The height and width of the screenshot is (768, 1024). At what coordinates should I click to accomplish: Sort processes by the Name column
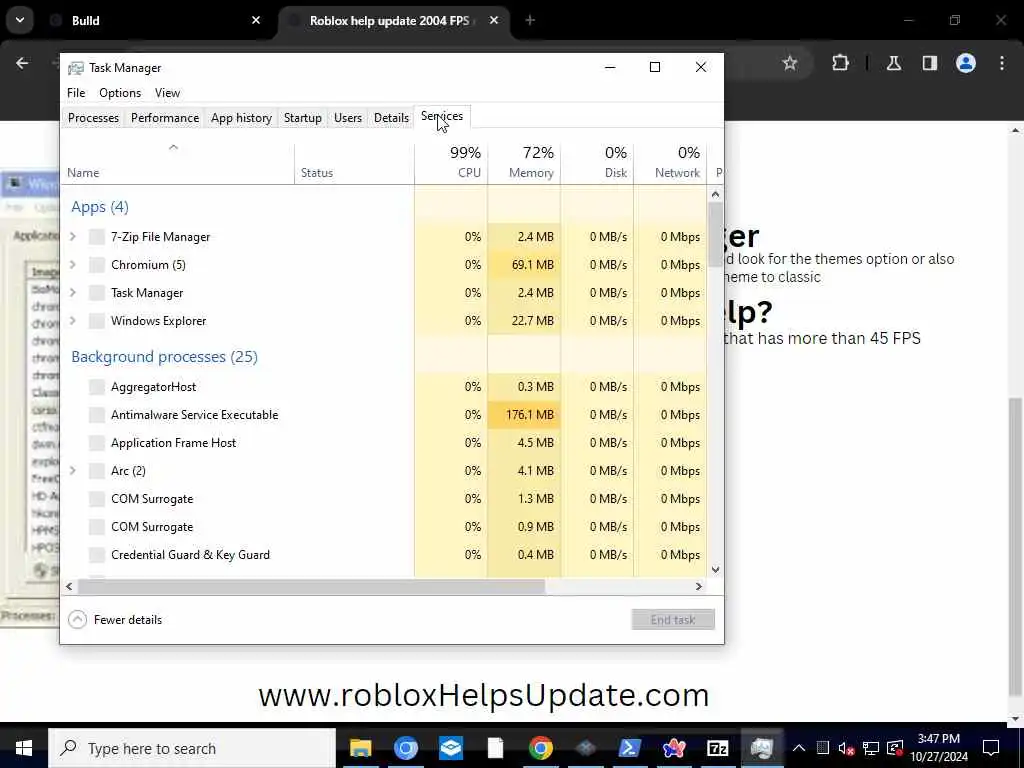[176, 163]
